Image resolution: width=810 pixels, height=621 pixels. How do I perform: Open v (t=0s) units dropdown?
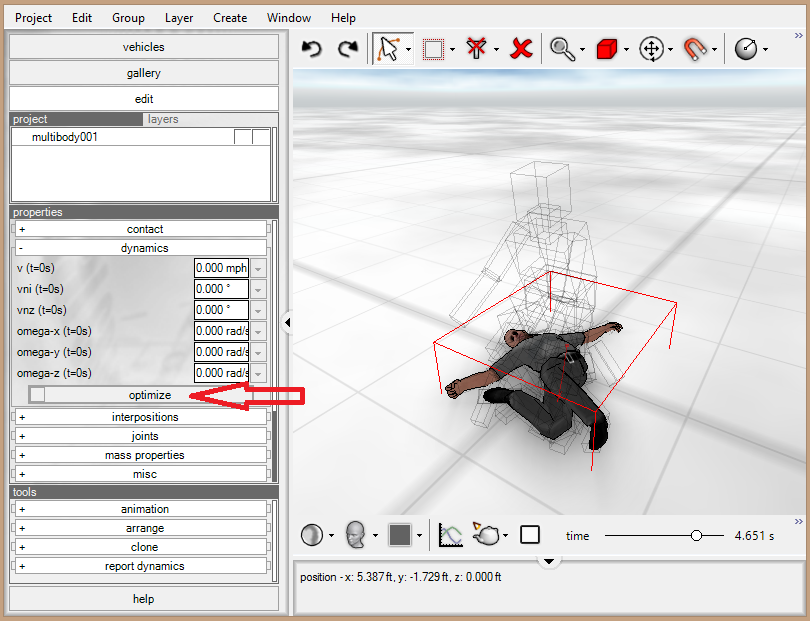click(x=258, y=268)
